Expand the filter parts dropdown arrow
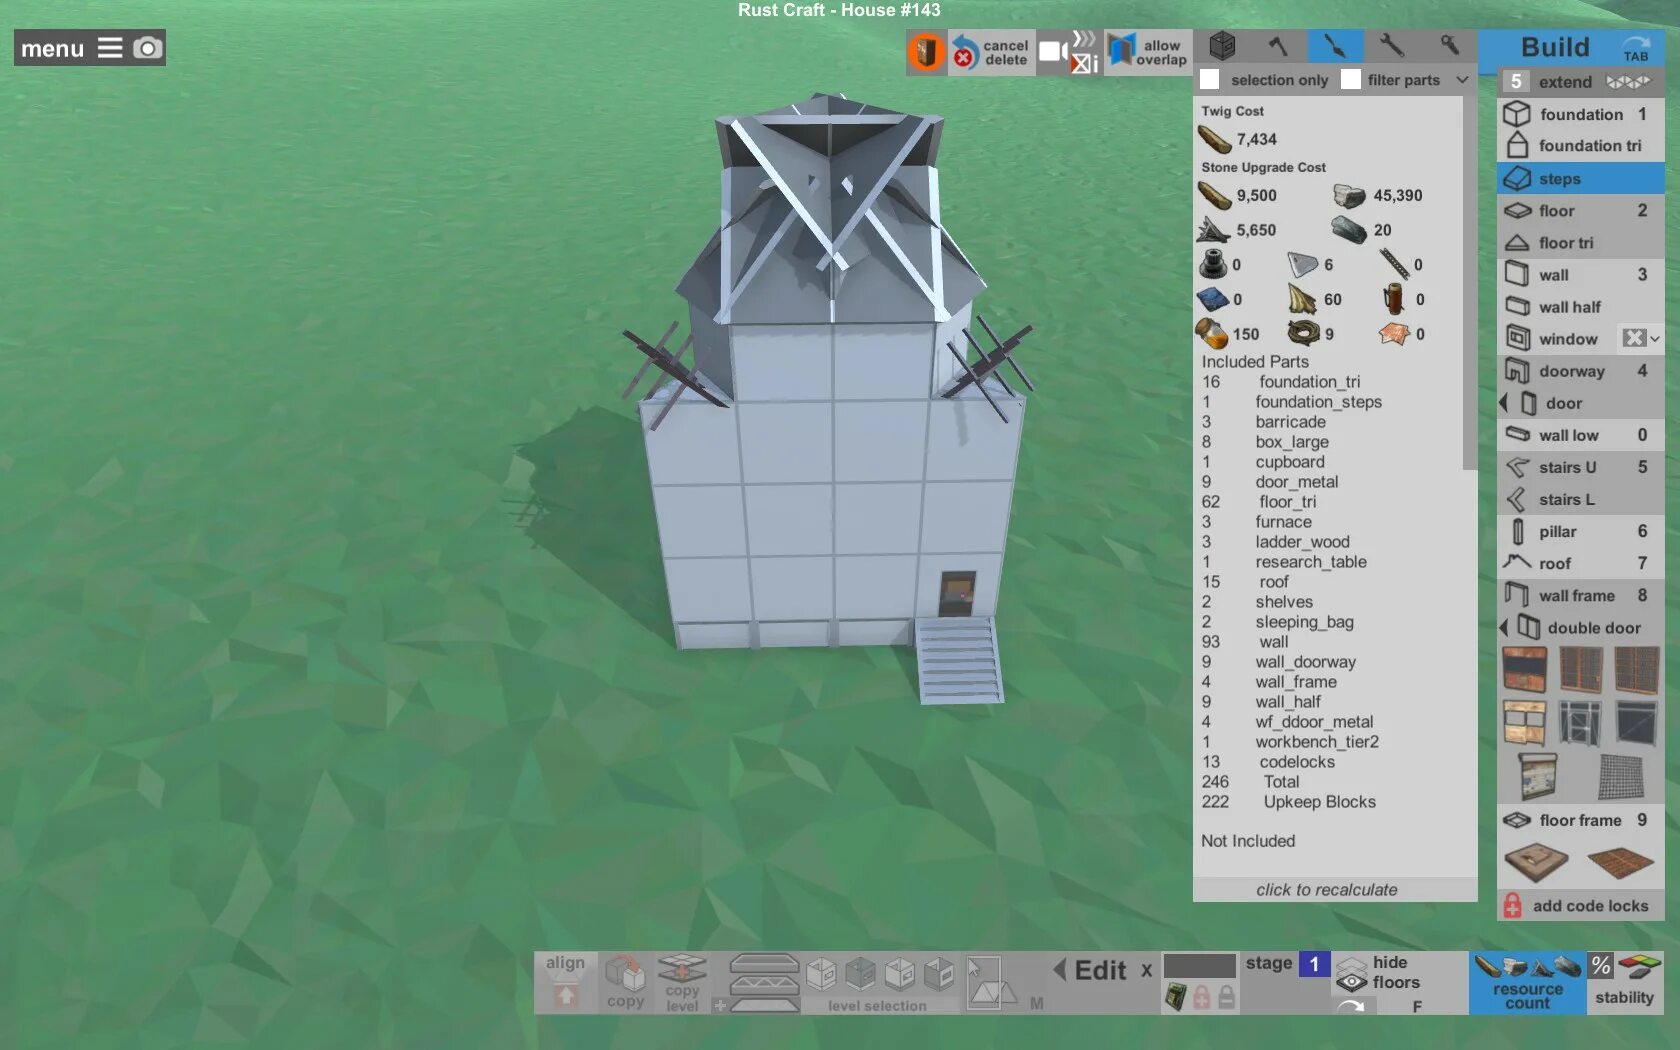Viewport: 1680px width, 1050px height. coord(1462,80)
